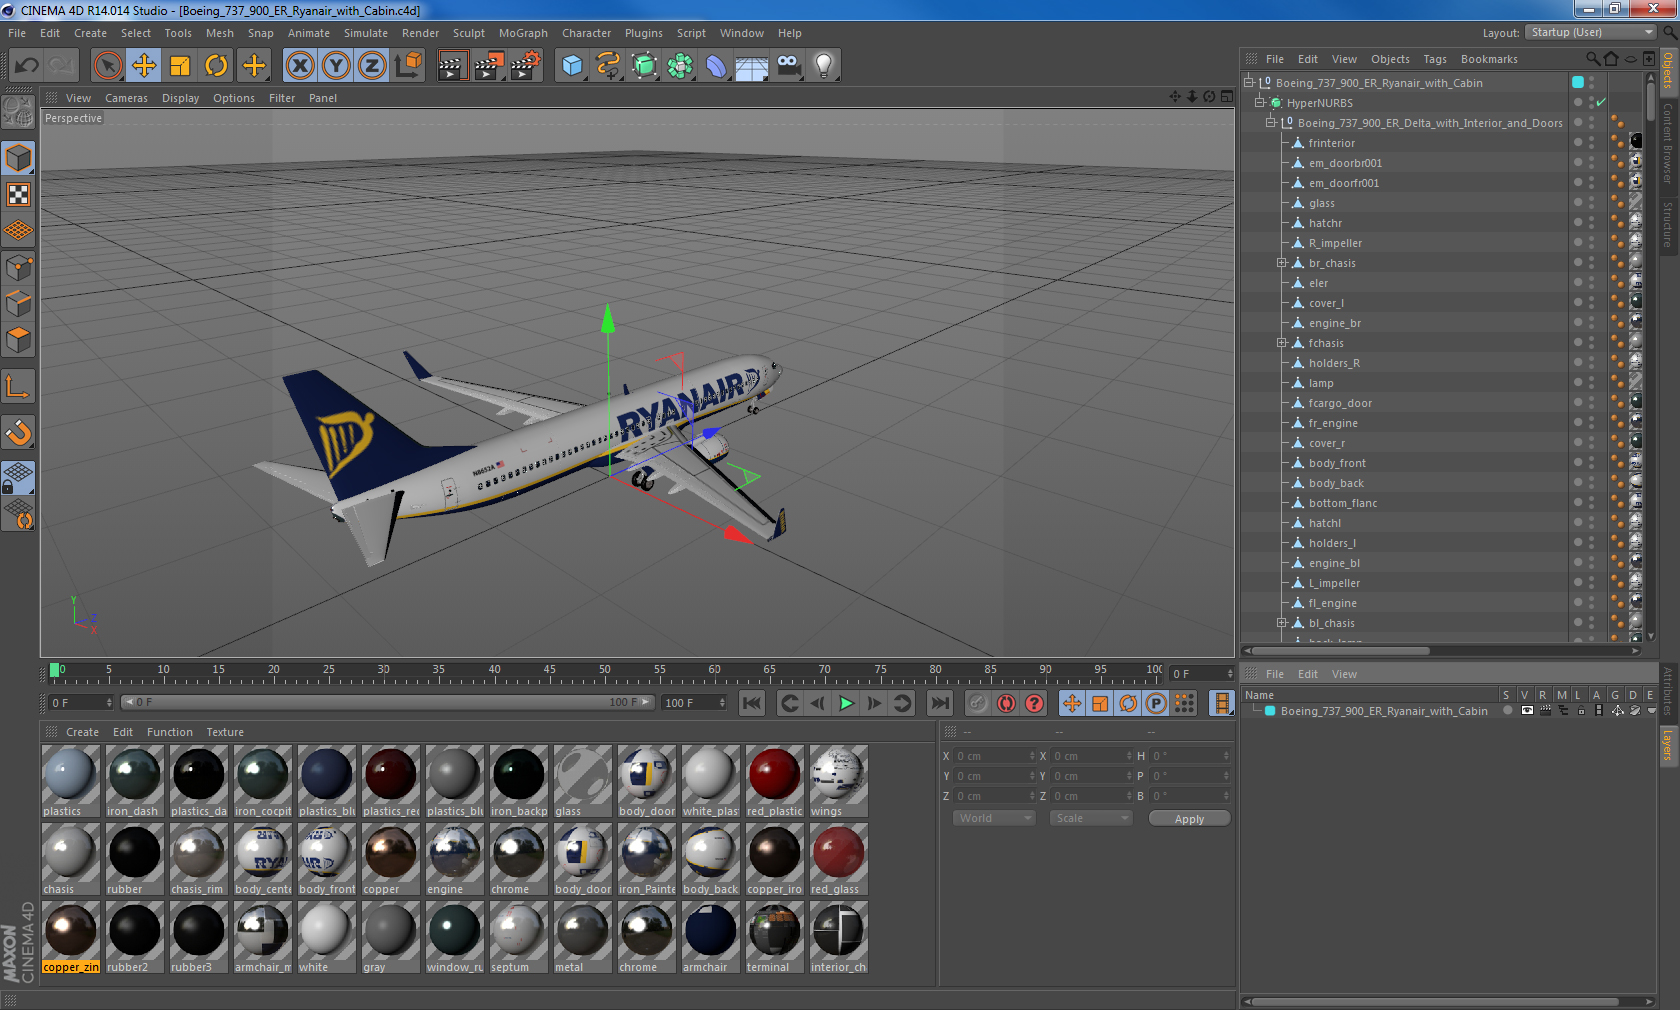Toggle layer visibility for Boeing layer
Image resolution: width=1680 pixels, height=1010 pixels.
[x=1527, y=711]
